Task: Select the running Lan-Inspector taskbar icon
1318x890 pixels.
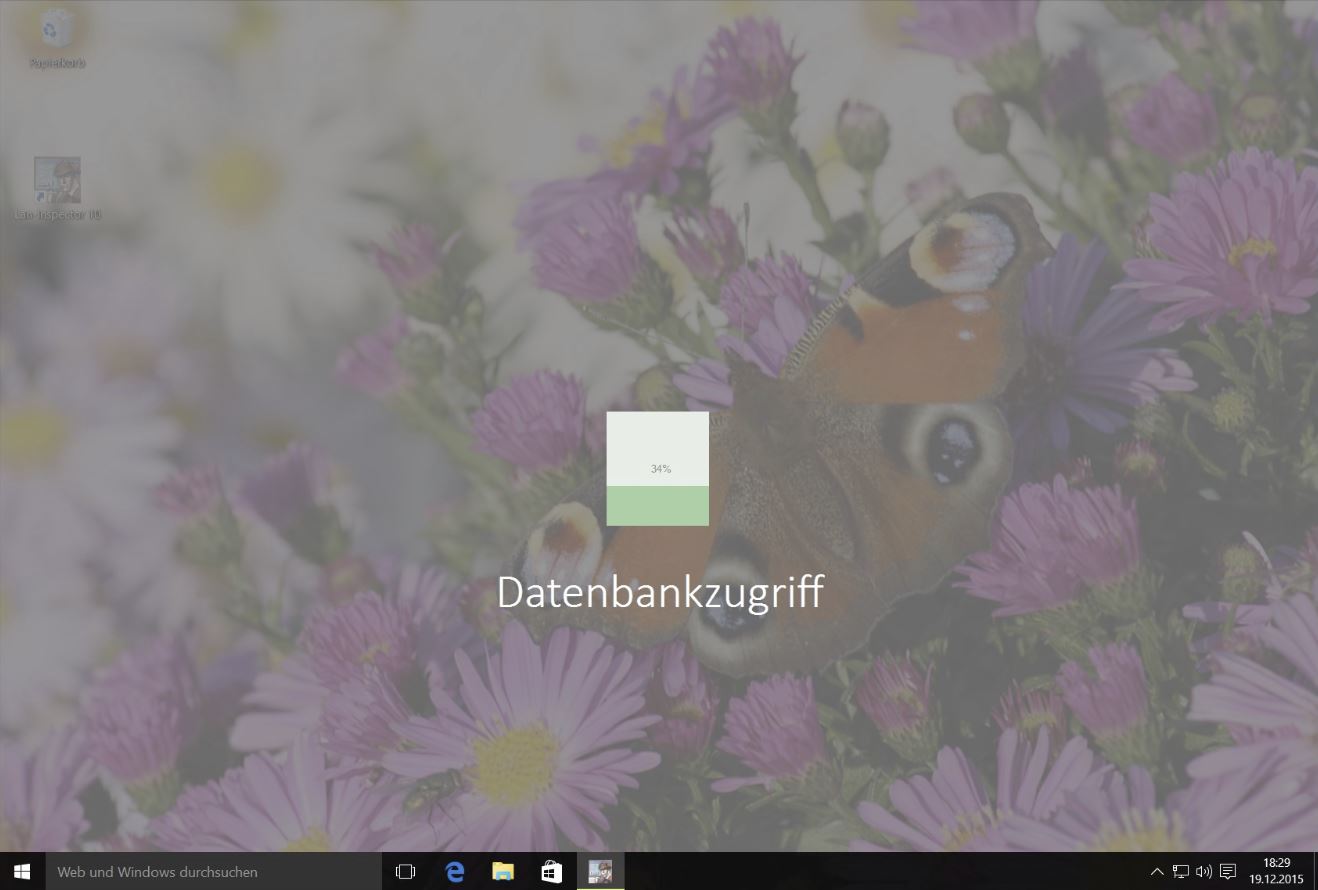Action: [x=599, y=871]
